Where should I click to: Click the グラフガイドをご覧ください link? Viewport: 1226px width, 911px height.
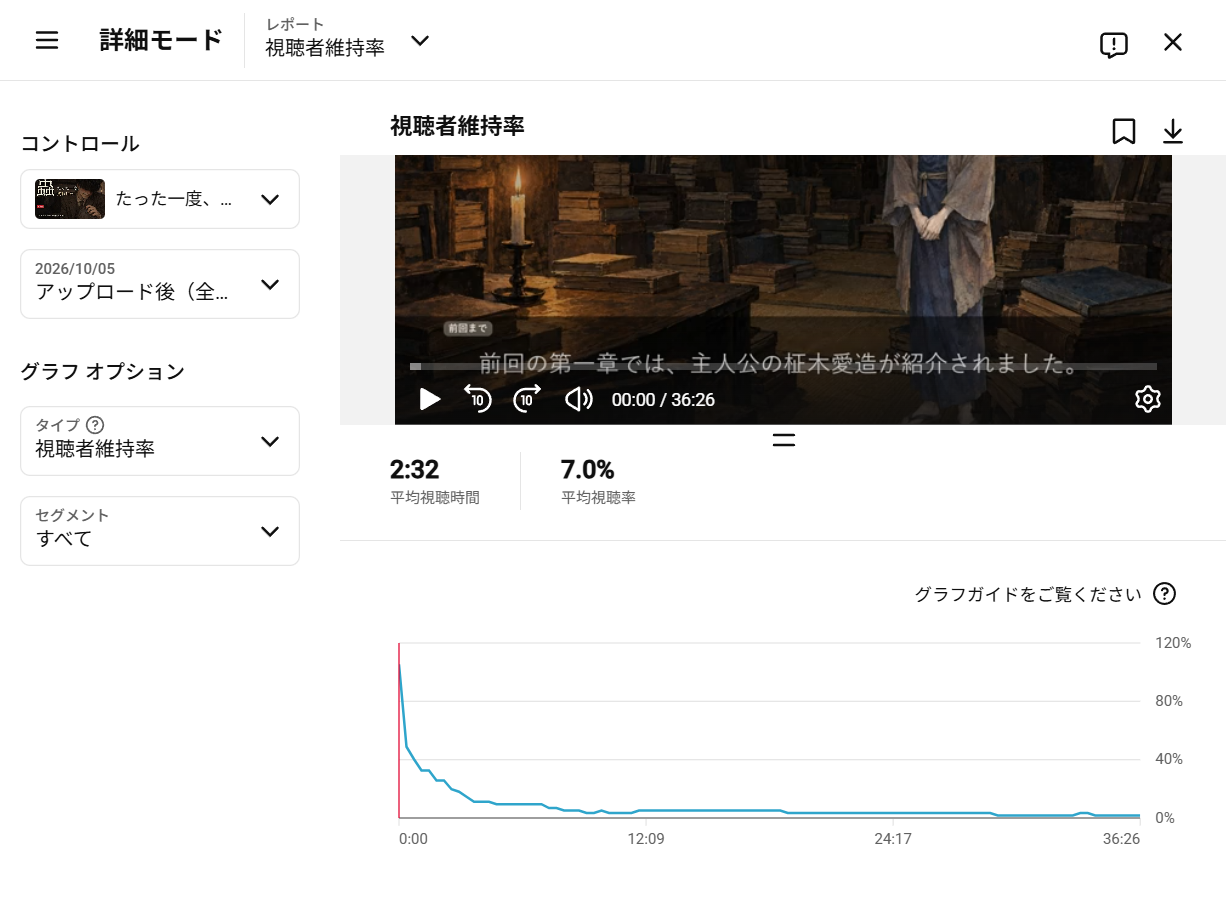point(1027,594)
